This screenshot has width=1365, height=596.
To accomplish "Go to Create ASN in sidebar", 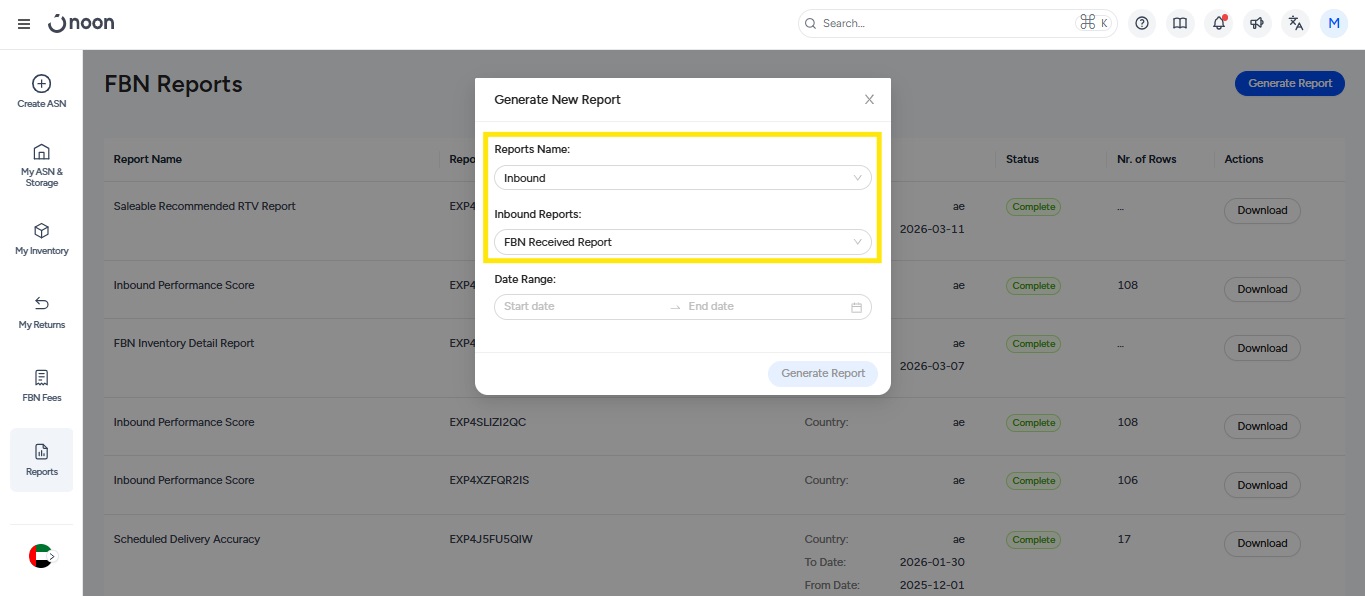I will click(x=42, y=92).
